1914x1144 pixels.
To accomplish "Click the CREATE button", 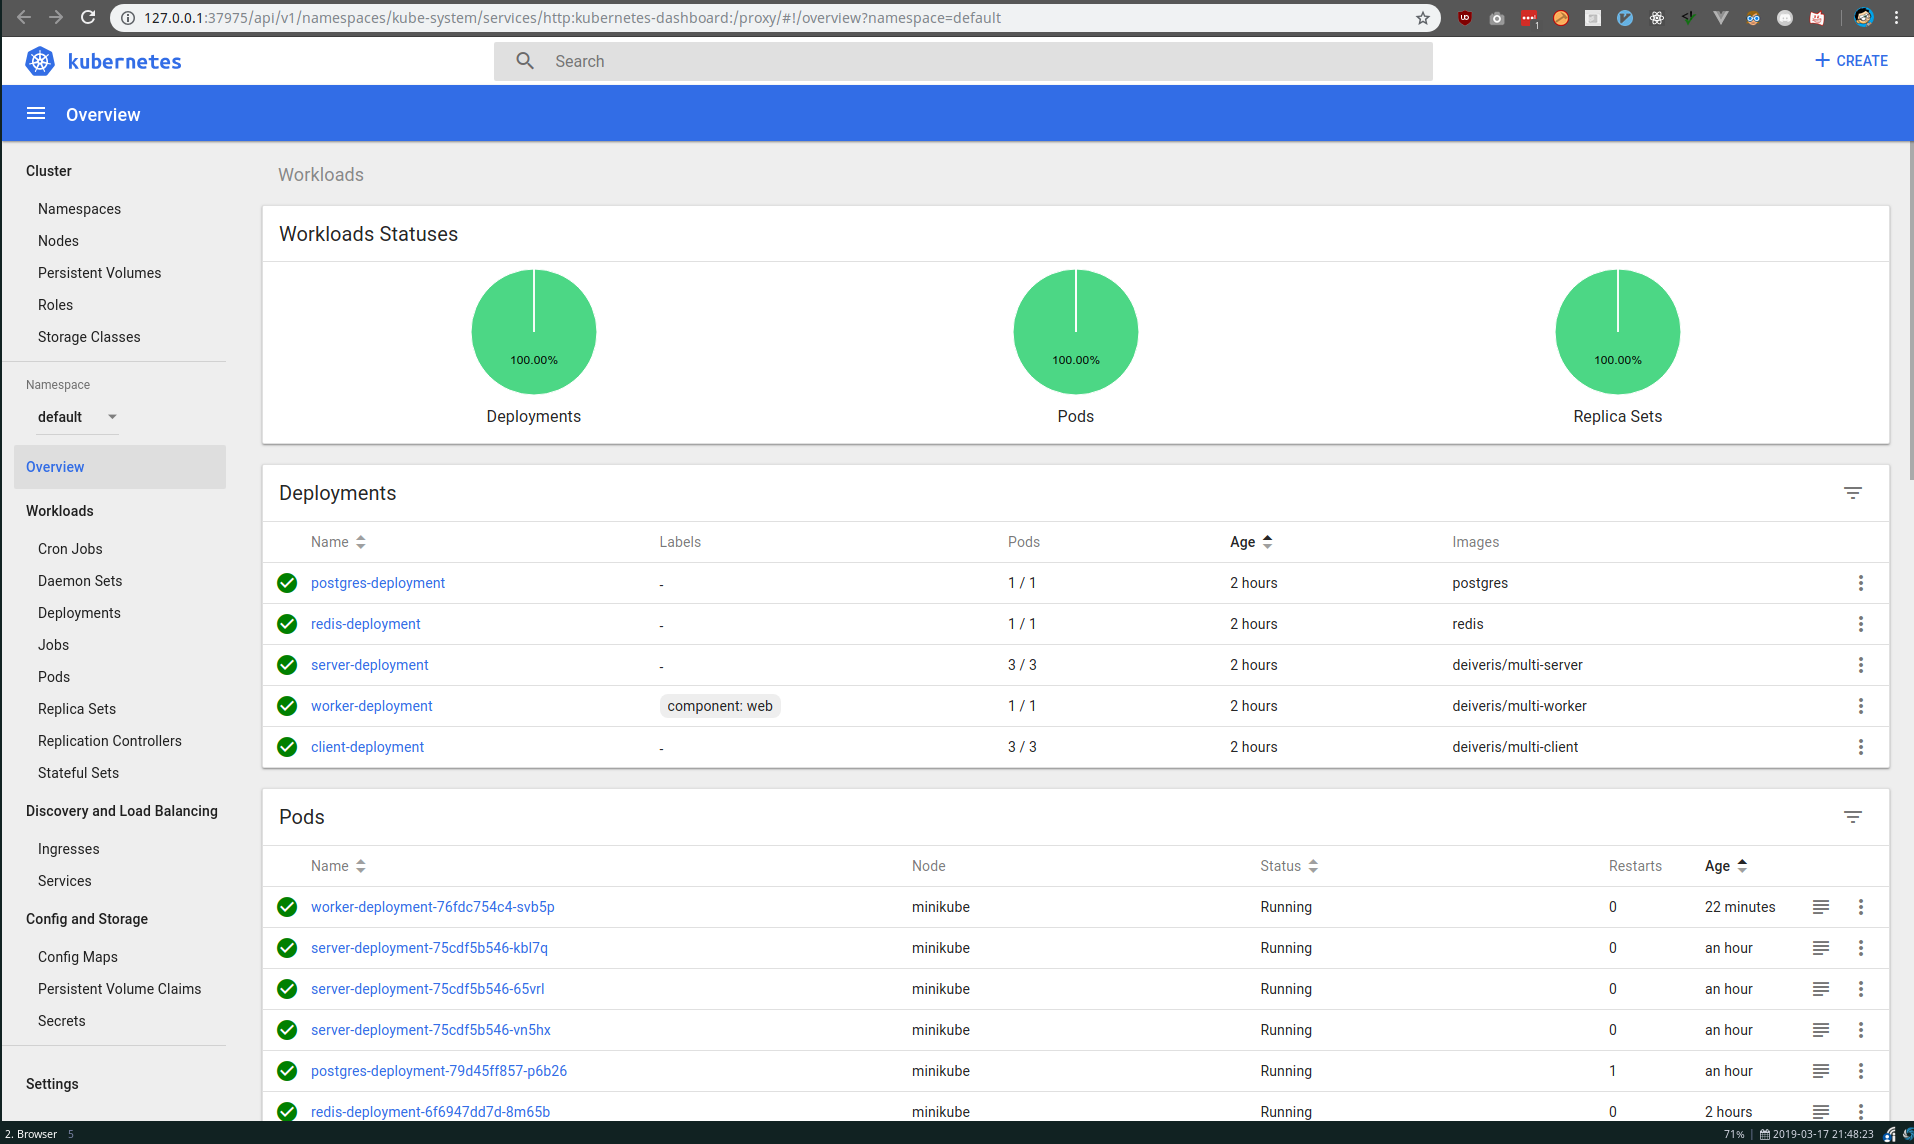I will [x=1851, y=61].
